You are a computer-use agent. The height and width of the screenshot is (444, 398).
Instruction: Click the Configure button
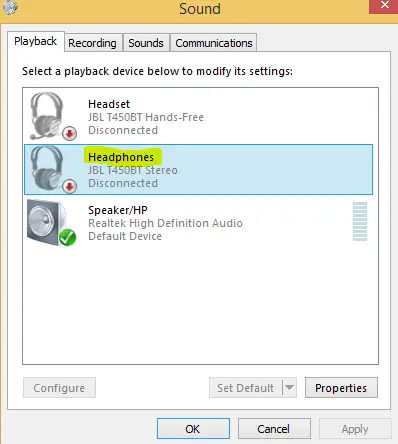[59, 388]
